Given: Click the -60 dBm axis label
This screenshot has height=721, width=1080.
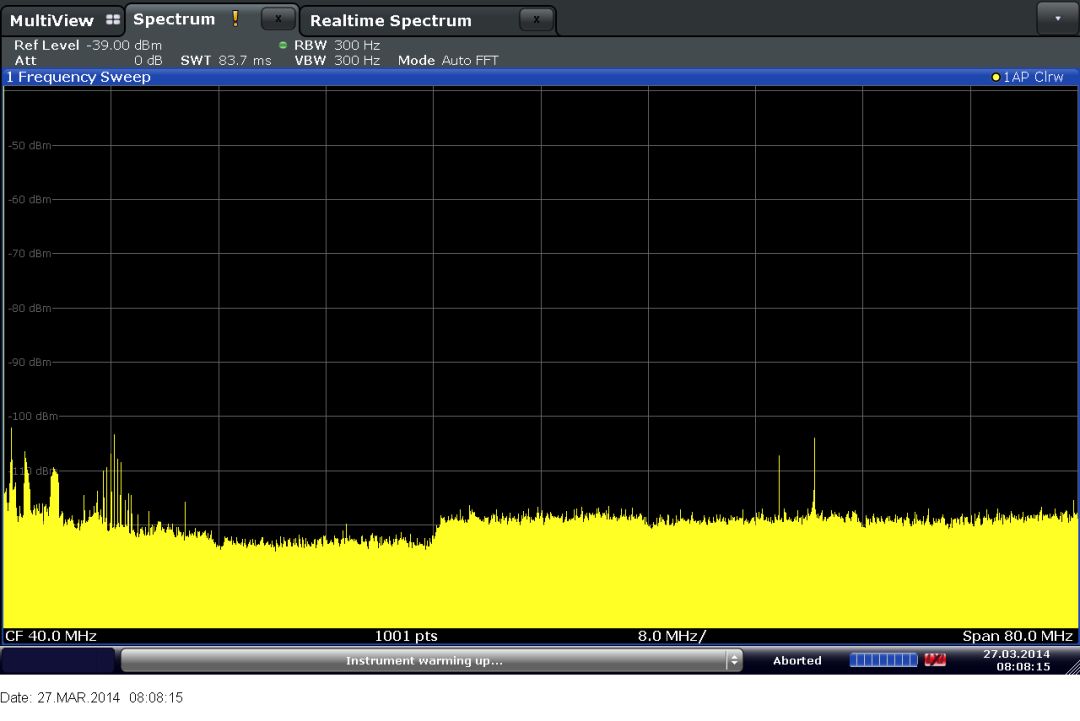Looking at the screenshot, I should pos(30,199).
